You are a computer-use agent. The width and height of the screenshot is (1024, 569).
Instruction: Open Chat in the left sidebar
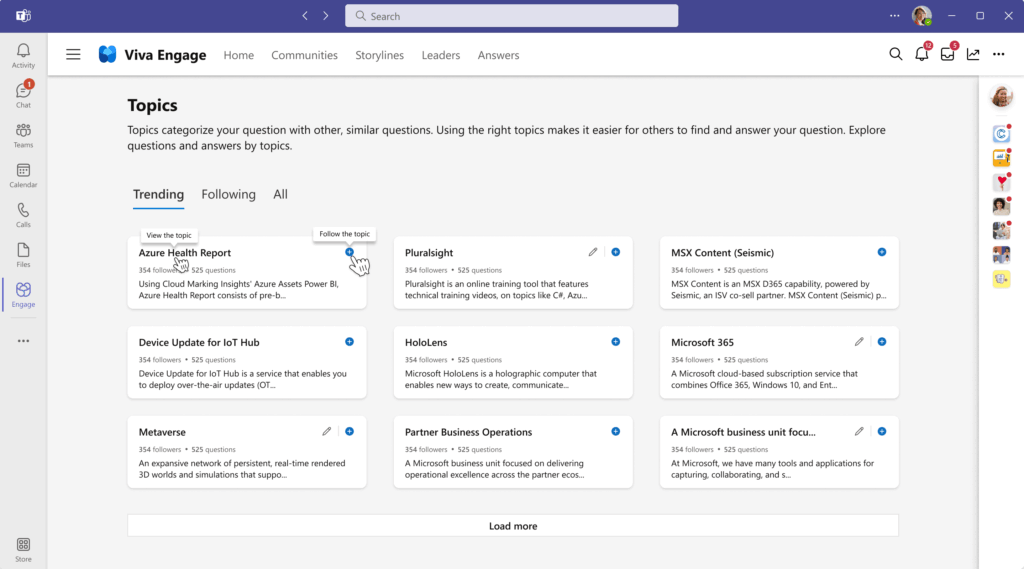pos(23,95)
